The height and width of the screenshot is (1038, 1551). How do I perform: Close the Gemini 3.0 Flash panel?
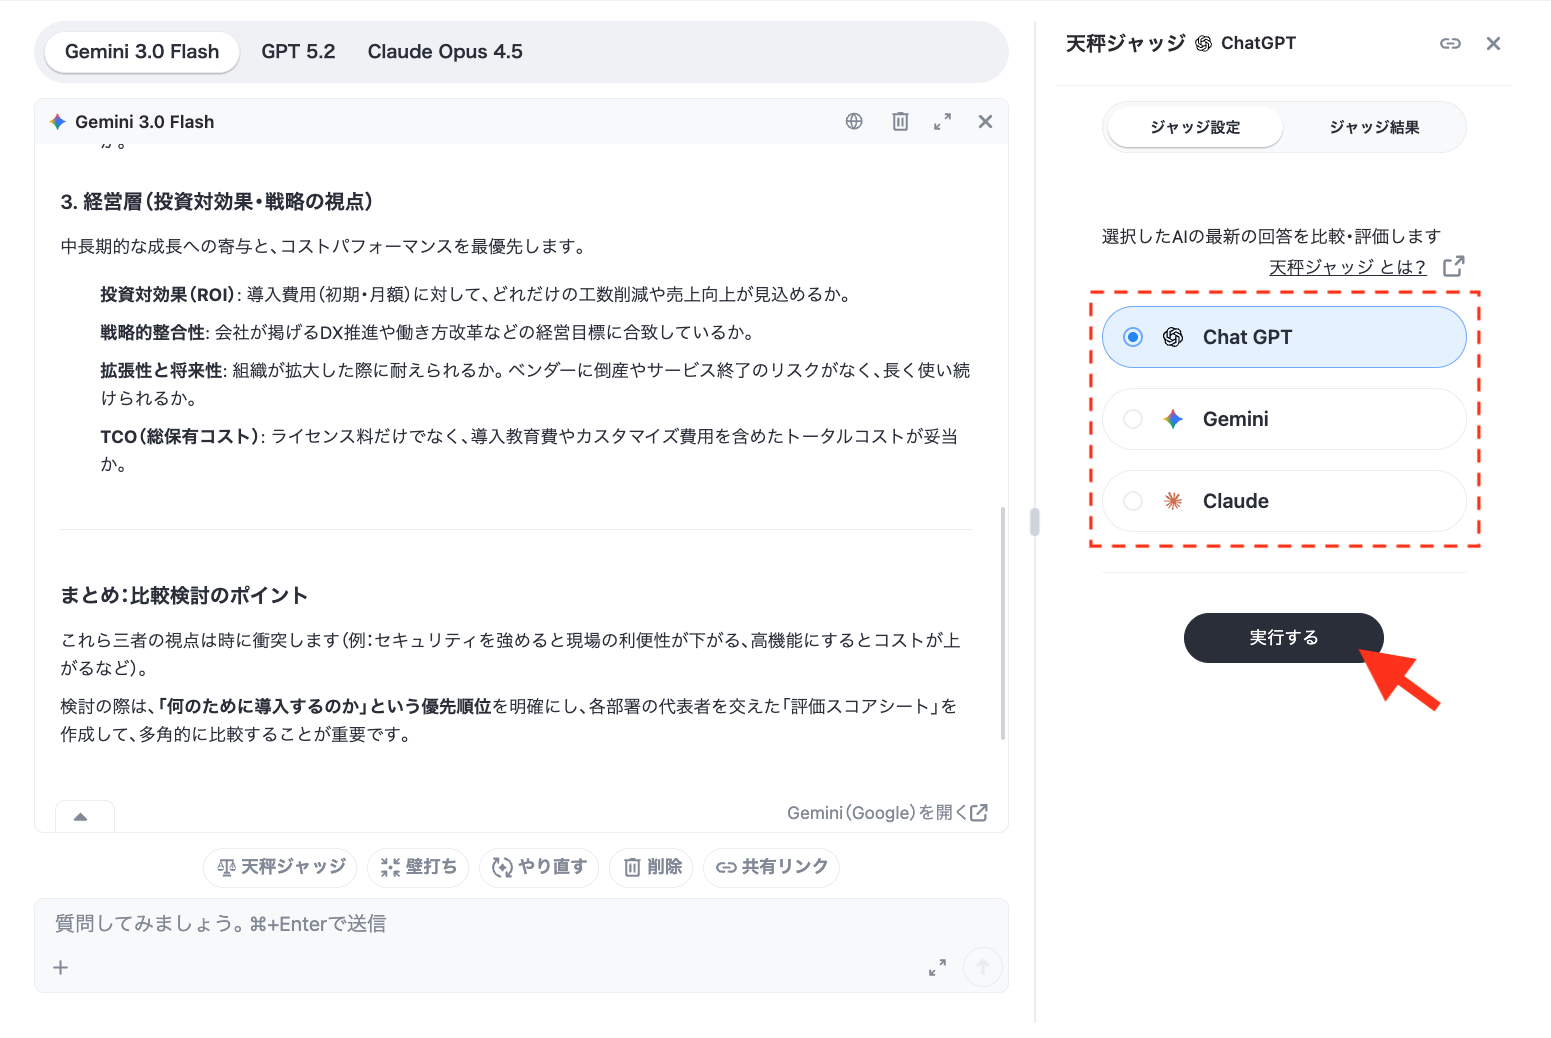coord(985,121)
